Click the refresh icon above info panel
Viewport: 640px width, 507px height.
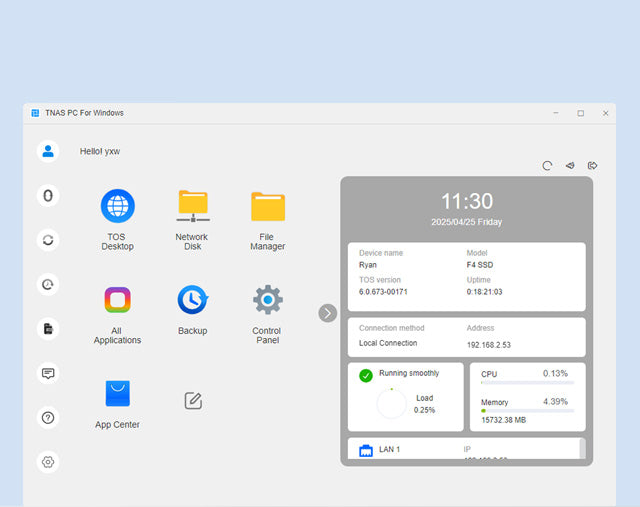pos(547,166)
